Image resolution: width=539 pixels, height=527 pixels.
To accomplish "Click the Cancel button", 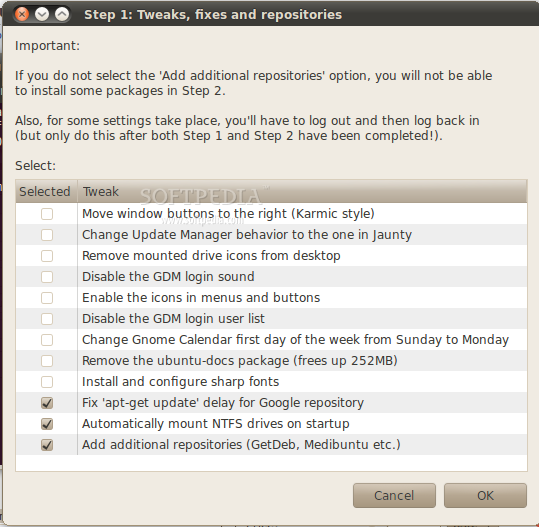I will [394, 495].
